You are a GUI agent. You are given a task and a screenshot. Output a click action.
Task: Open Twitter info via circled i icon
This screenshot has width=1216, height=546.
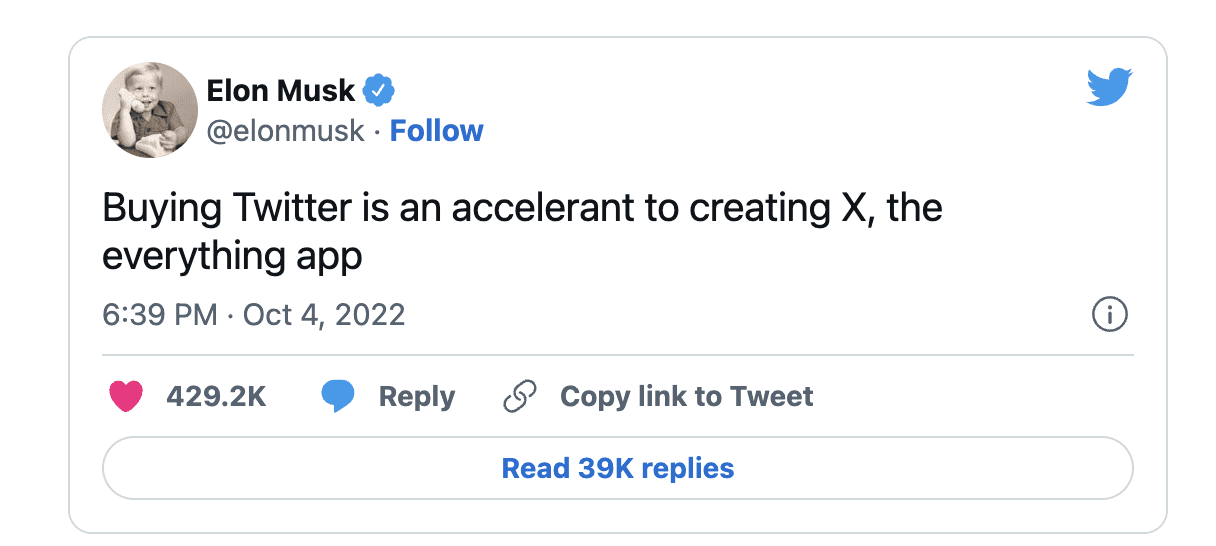pos(1109,315)
